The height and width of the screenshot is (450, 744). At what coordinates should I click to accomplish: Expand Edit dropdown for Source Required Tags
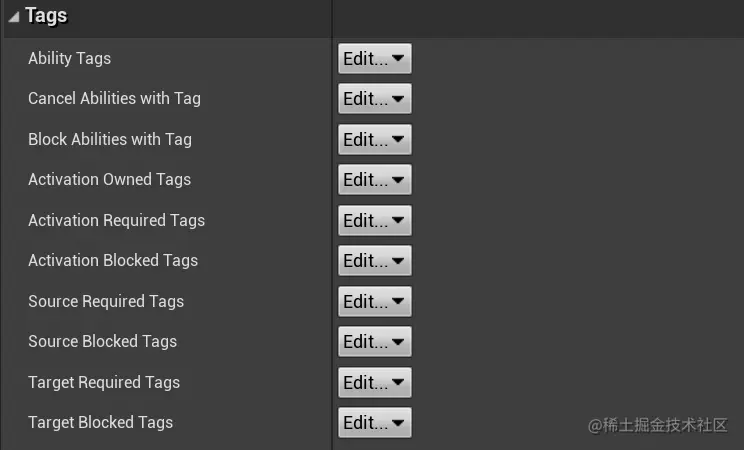374,302
